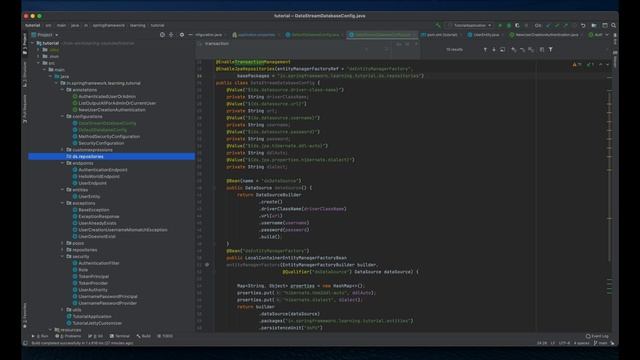
Task: Click the undo/rollback arrow in toolbar
Action: 583,25
